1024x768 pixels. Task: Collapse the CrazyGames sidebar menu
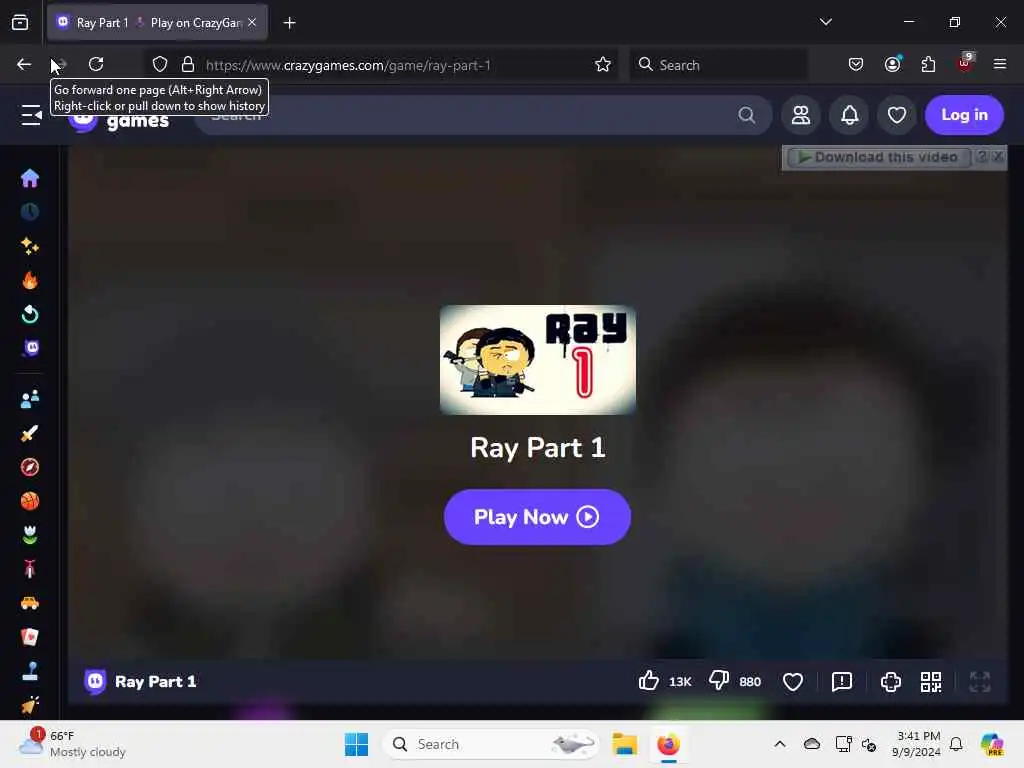[31, 115]
